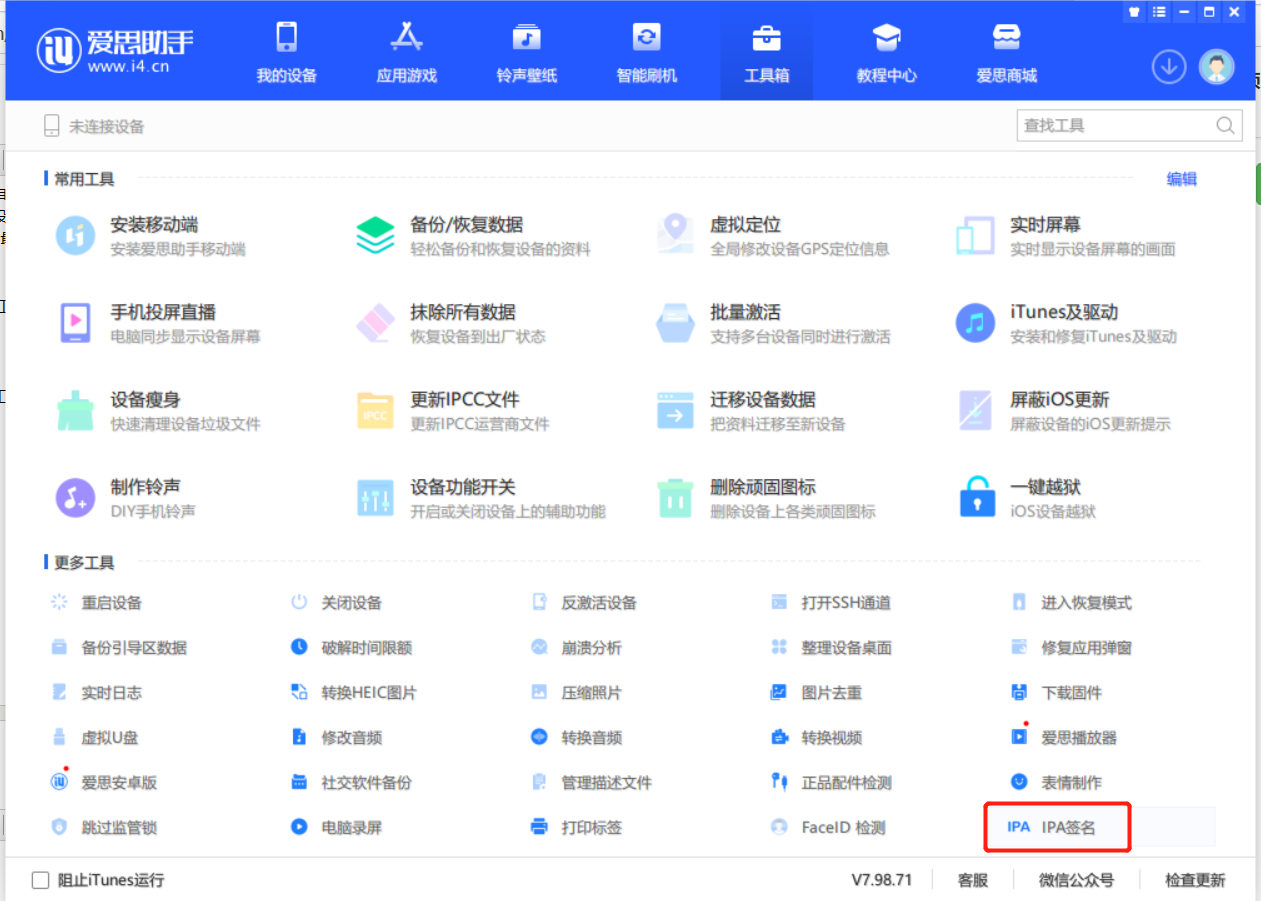Toggle the 阻止iTunes运行 checkbox
The height and width of the screenshot is (901, 1261).
[x=41, y=880]
